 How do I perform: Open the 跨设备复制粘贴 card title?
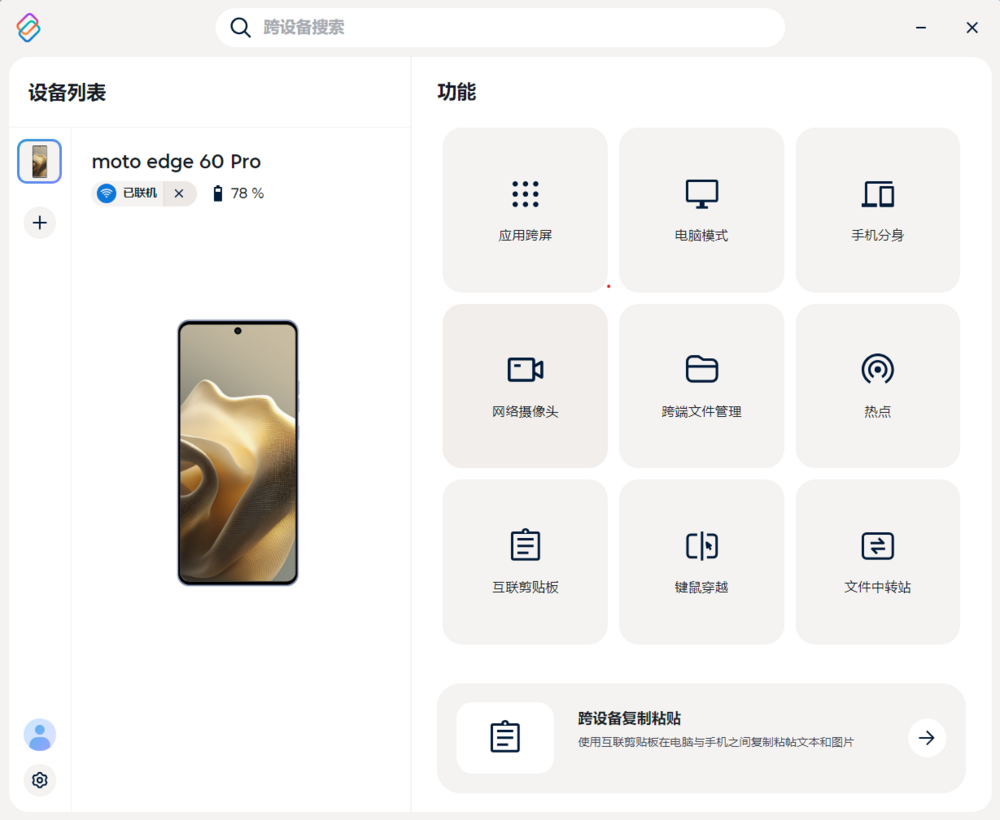coord(629,718)
